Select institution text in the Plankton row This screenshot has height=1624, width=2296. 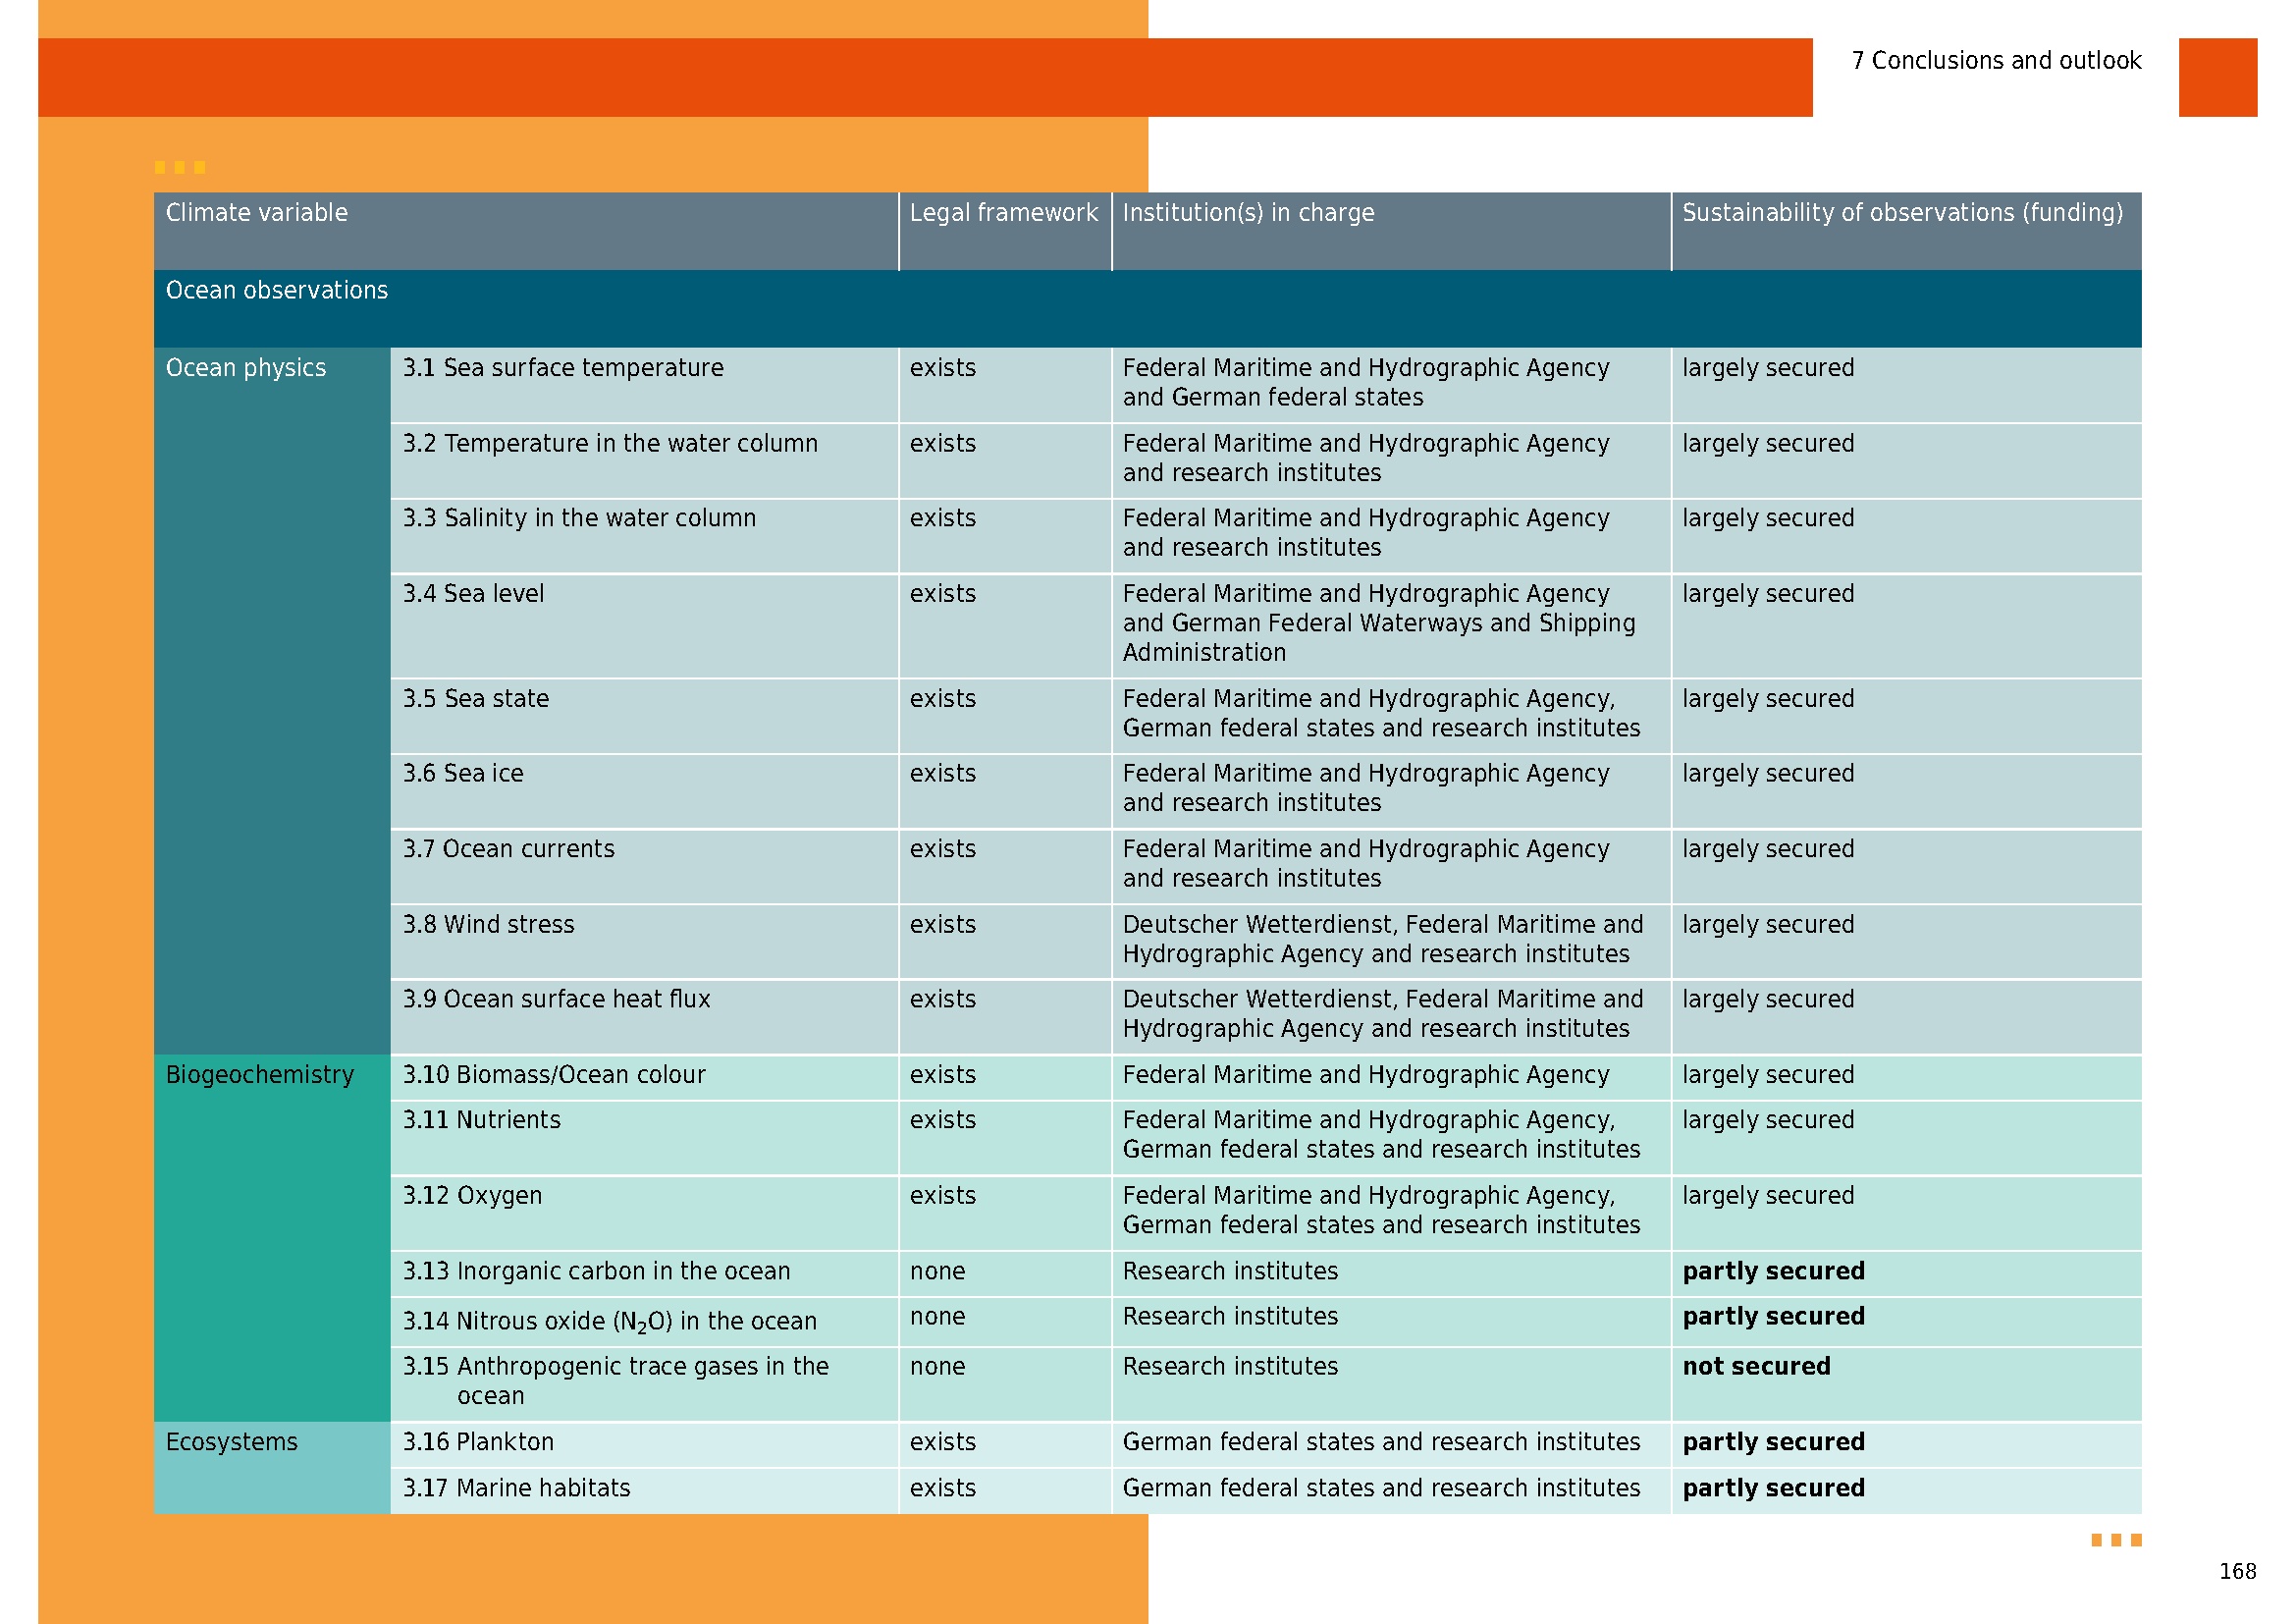click(x=1381, y=1442)
